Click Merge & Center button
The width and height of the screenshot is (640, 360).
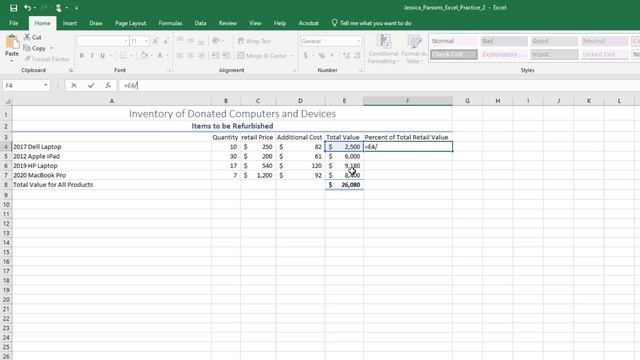coord(262,56)
